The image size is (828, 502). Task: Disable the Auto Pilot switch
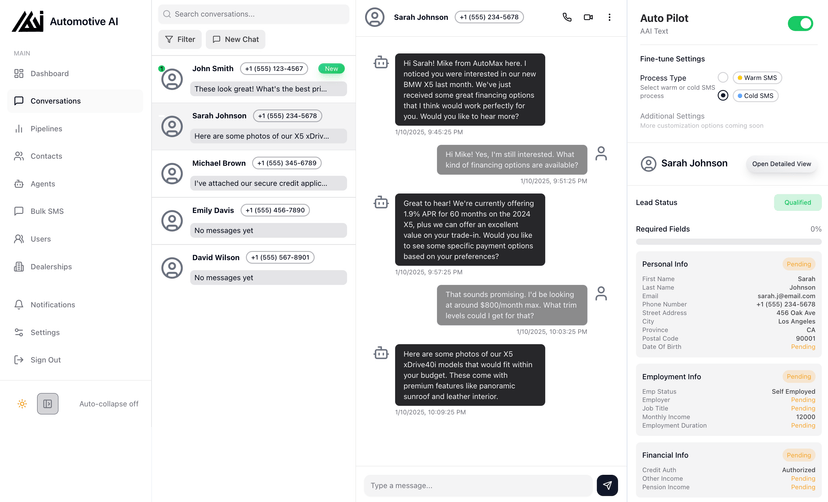(x=800, y=23)
